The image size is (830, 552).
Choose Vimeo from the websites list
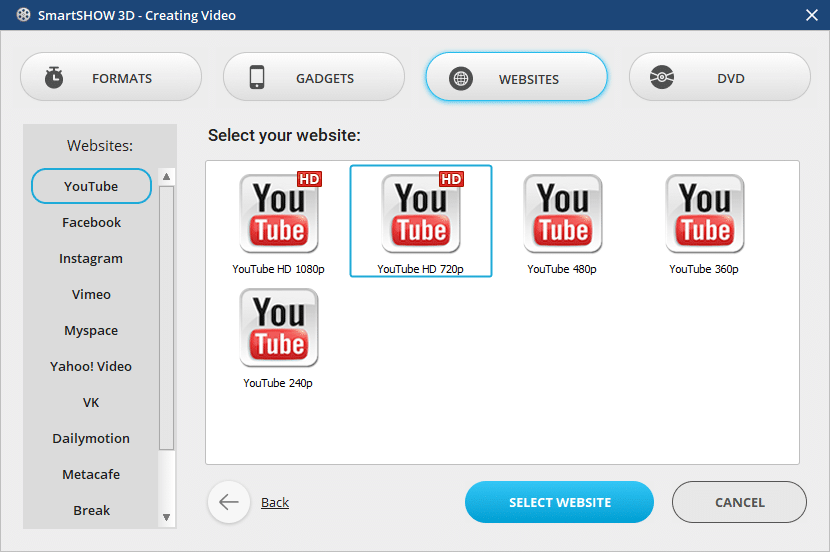coord(91,294)
